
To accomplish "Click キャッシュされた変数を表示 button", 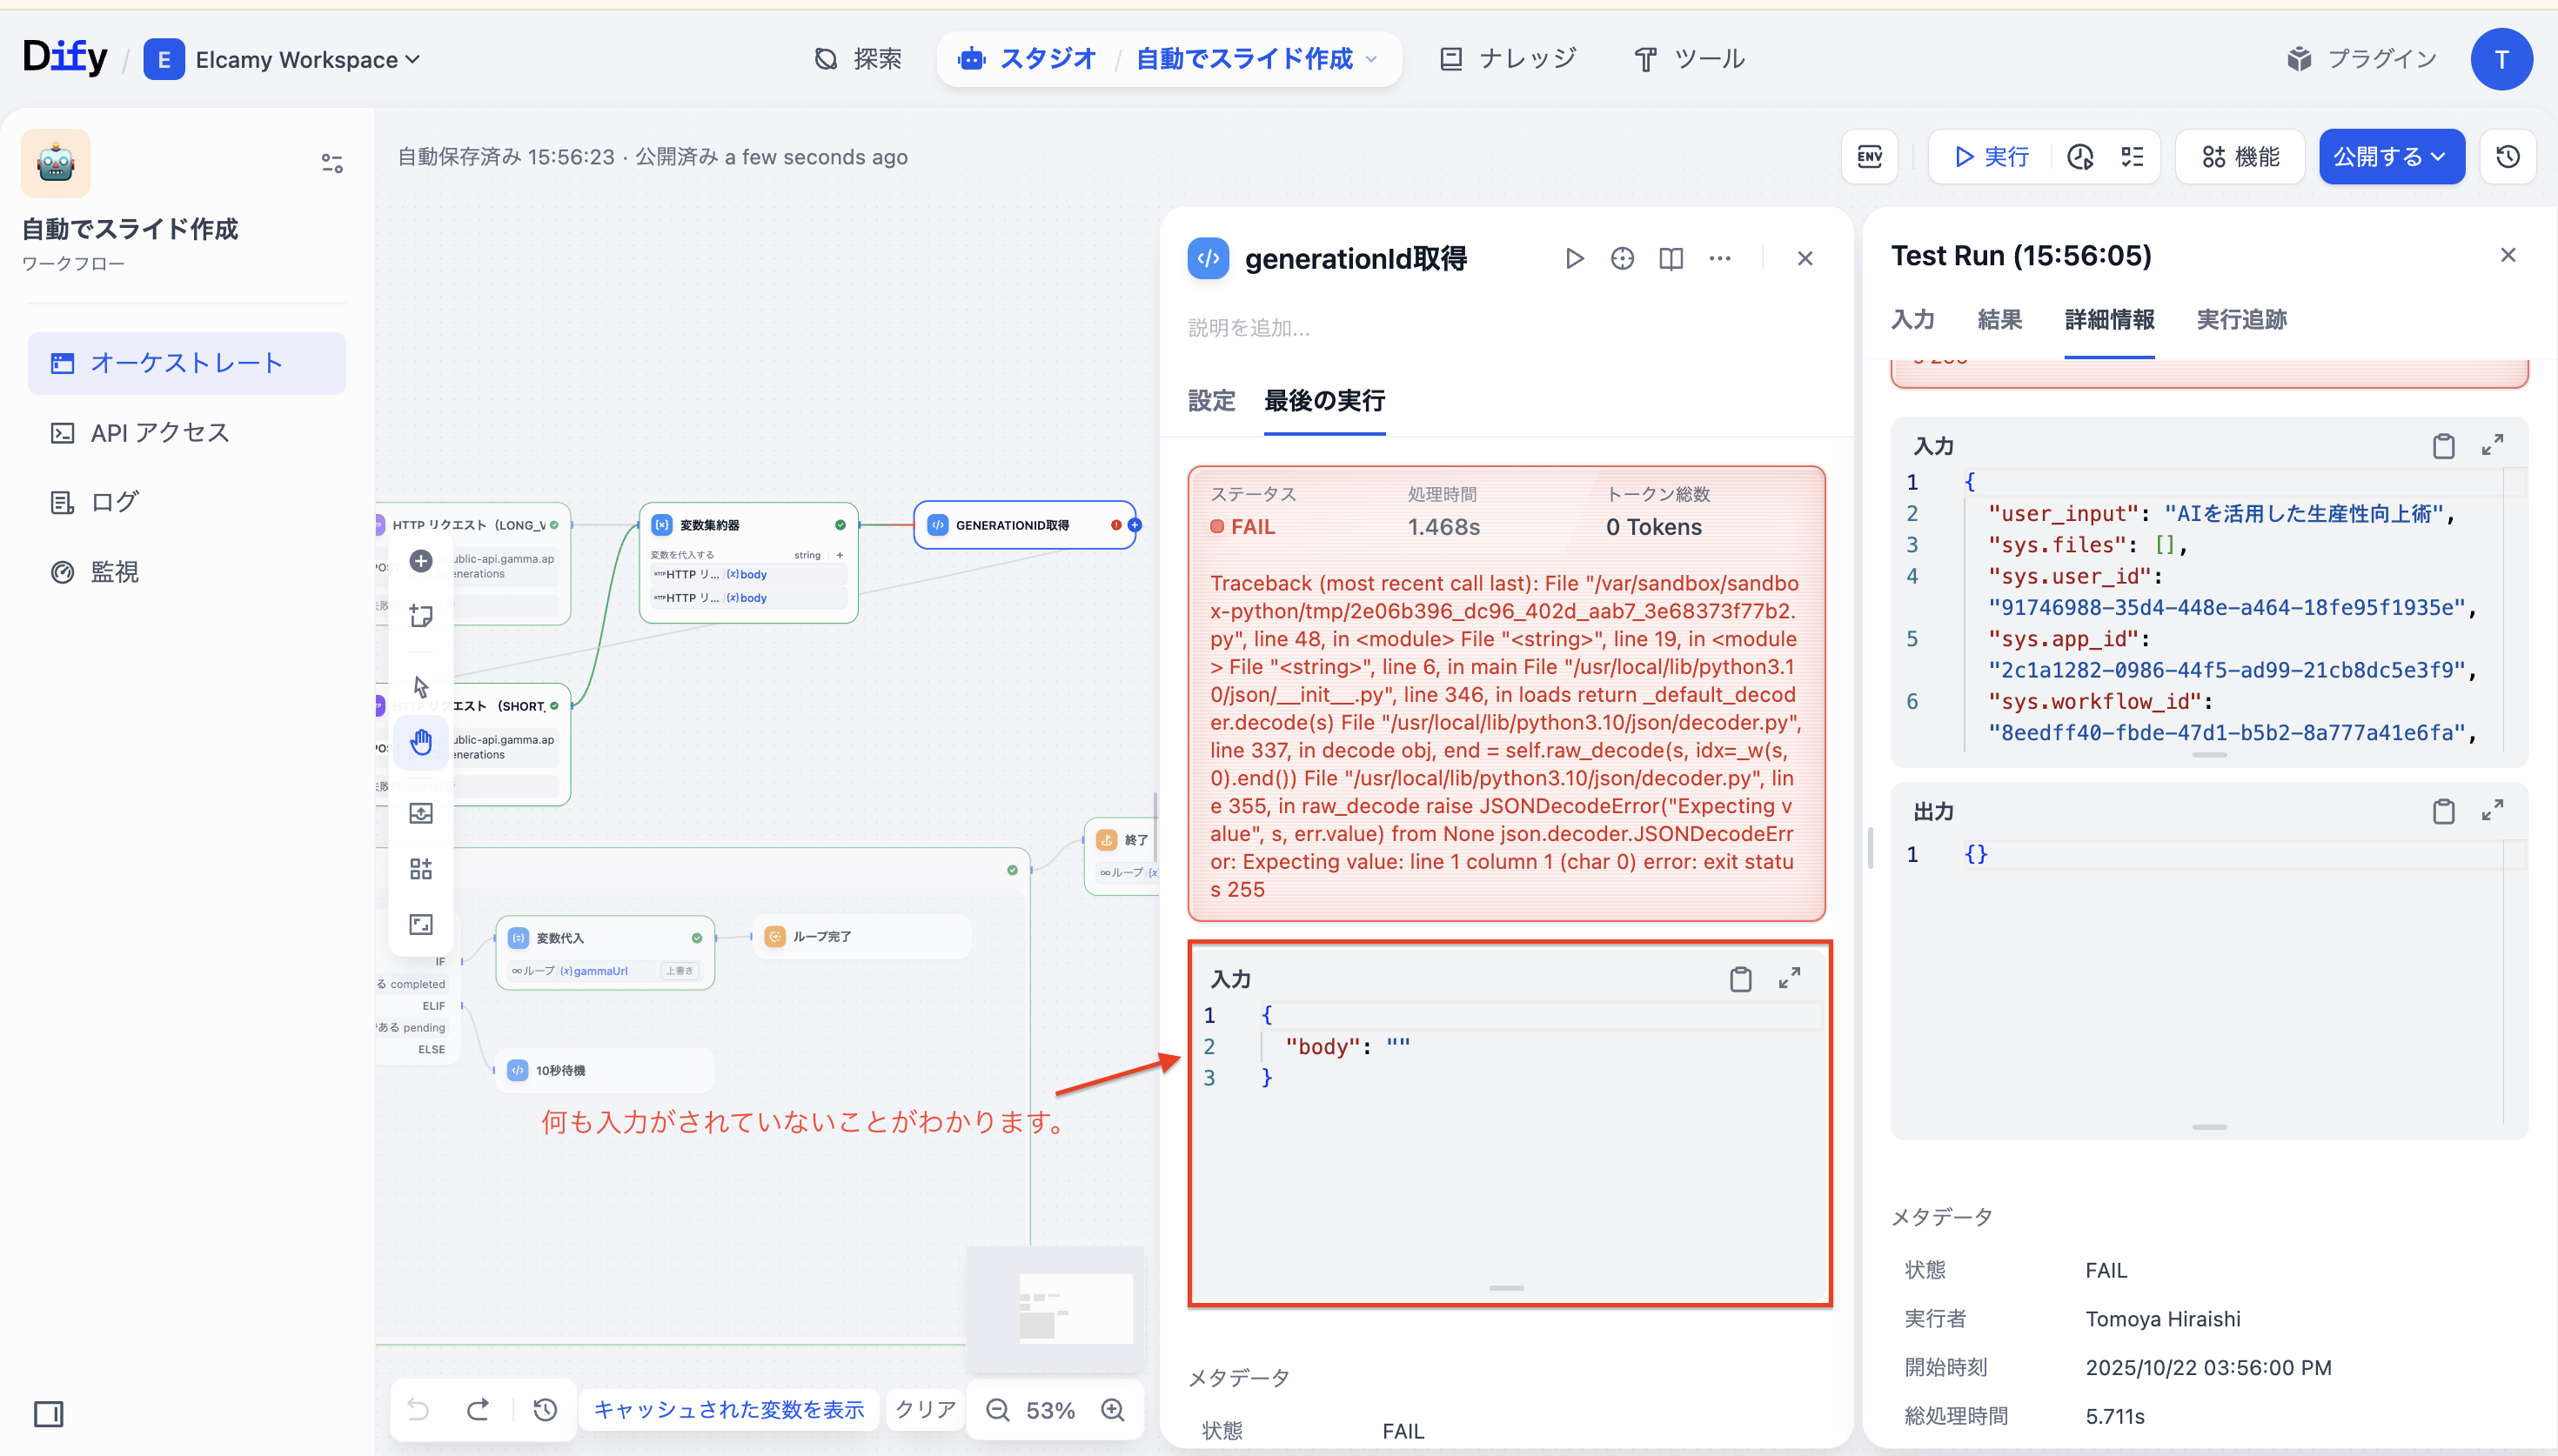I will tap(728, 1410).
